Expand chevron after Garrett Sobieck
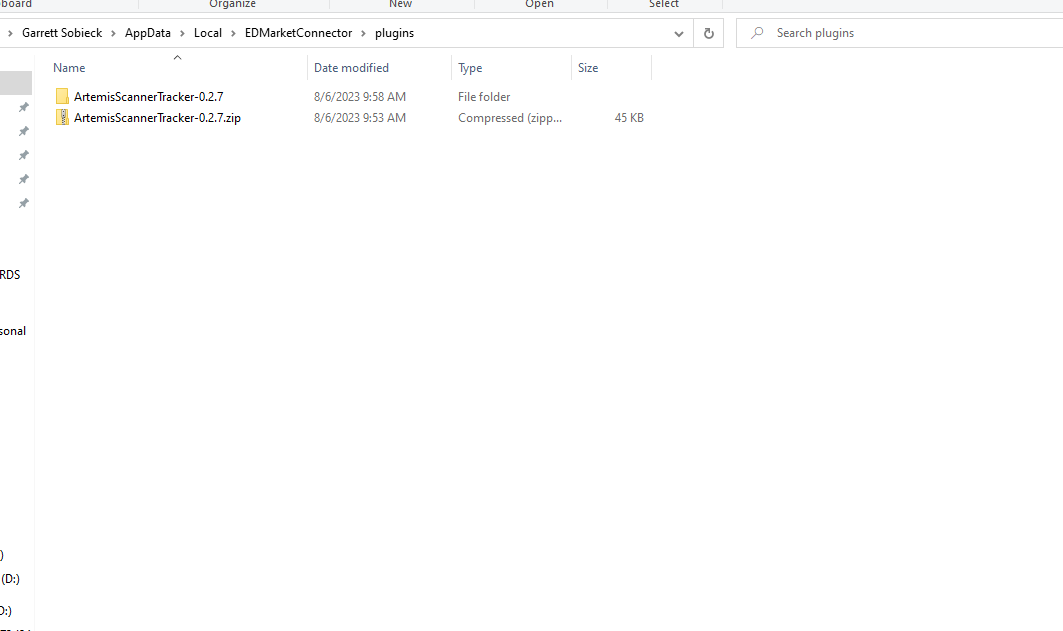1063x631 pixels. coord(113,33)
